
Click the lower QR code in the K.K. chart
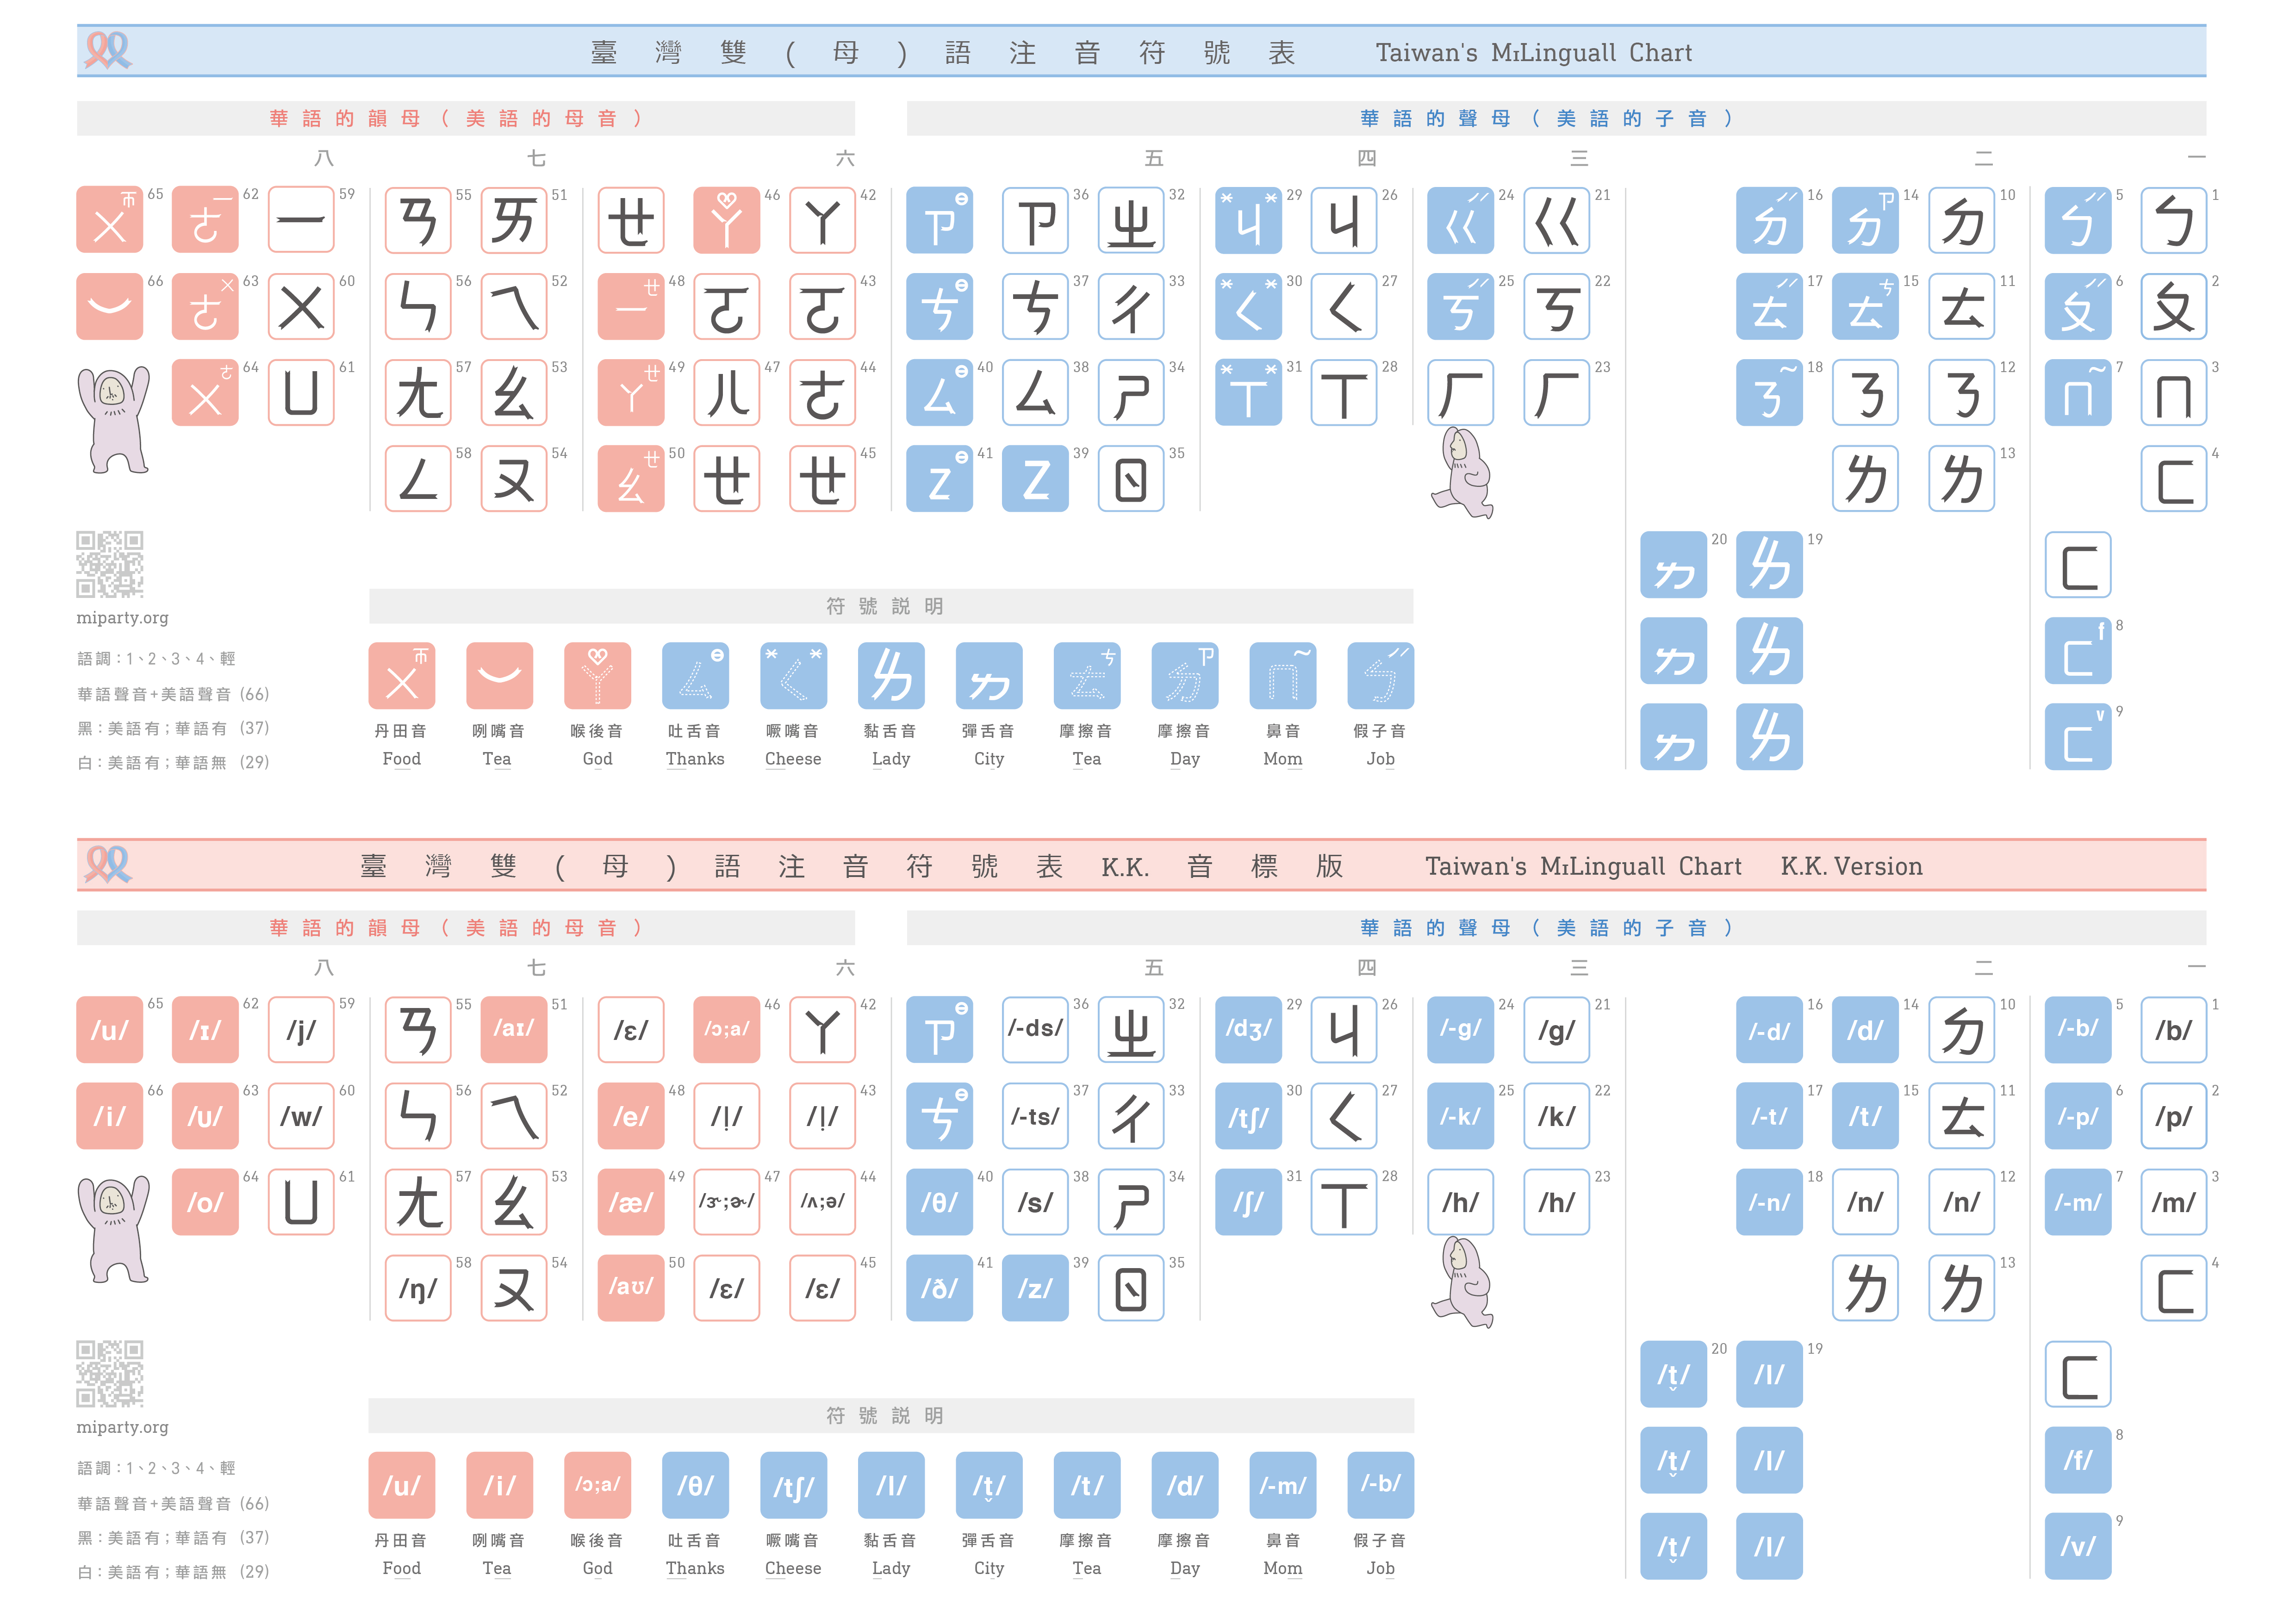[110, 1374]
